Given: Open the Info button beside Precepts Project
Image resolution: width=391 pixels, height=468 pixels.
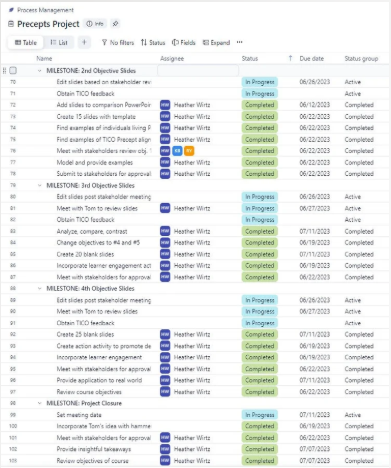Looking at the screenshot, I should (95, 24).
